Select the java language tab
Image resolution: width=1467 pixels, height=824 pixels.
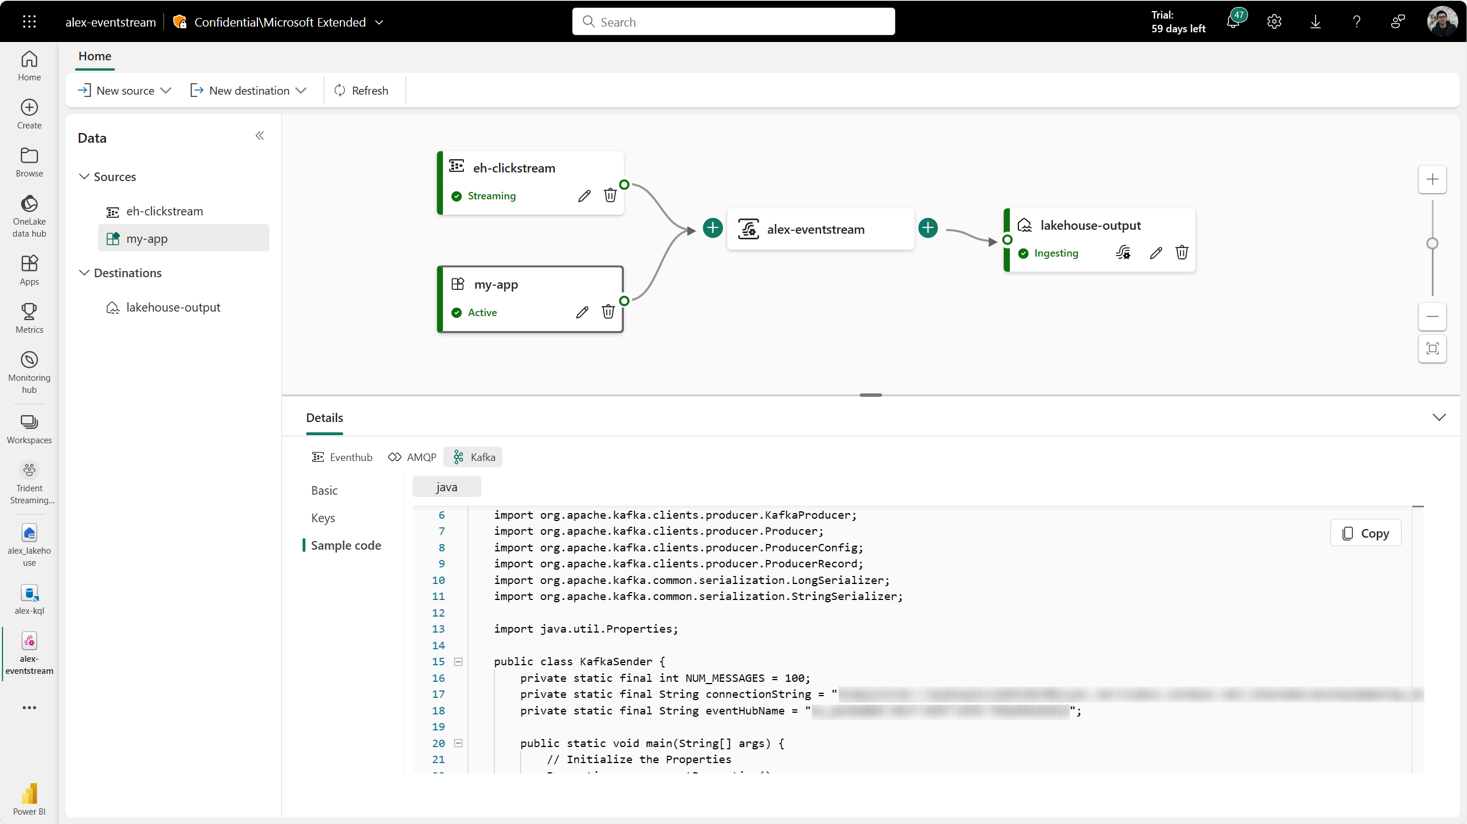point(447,487)
